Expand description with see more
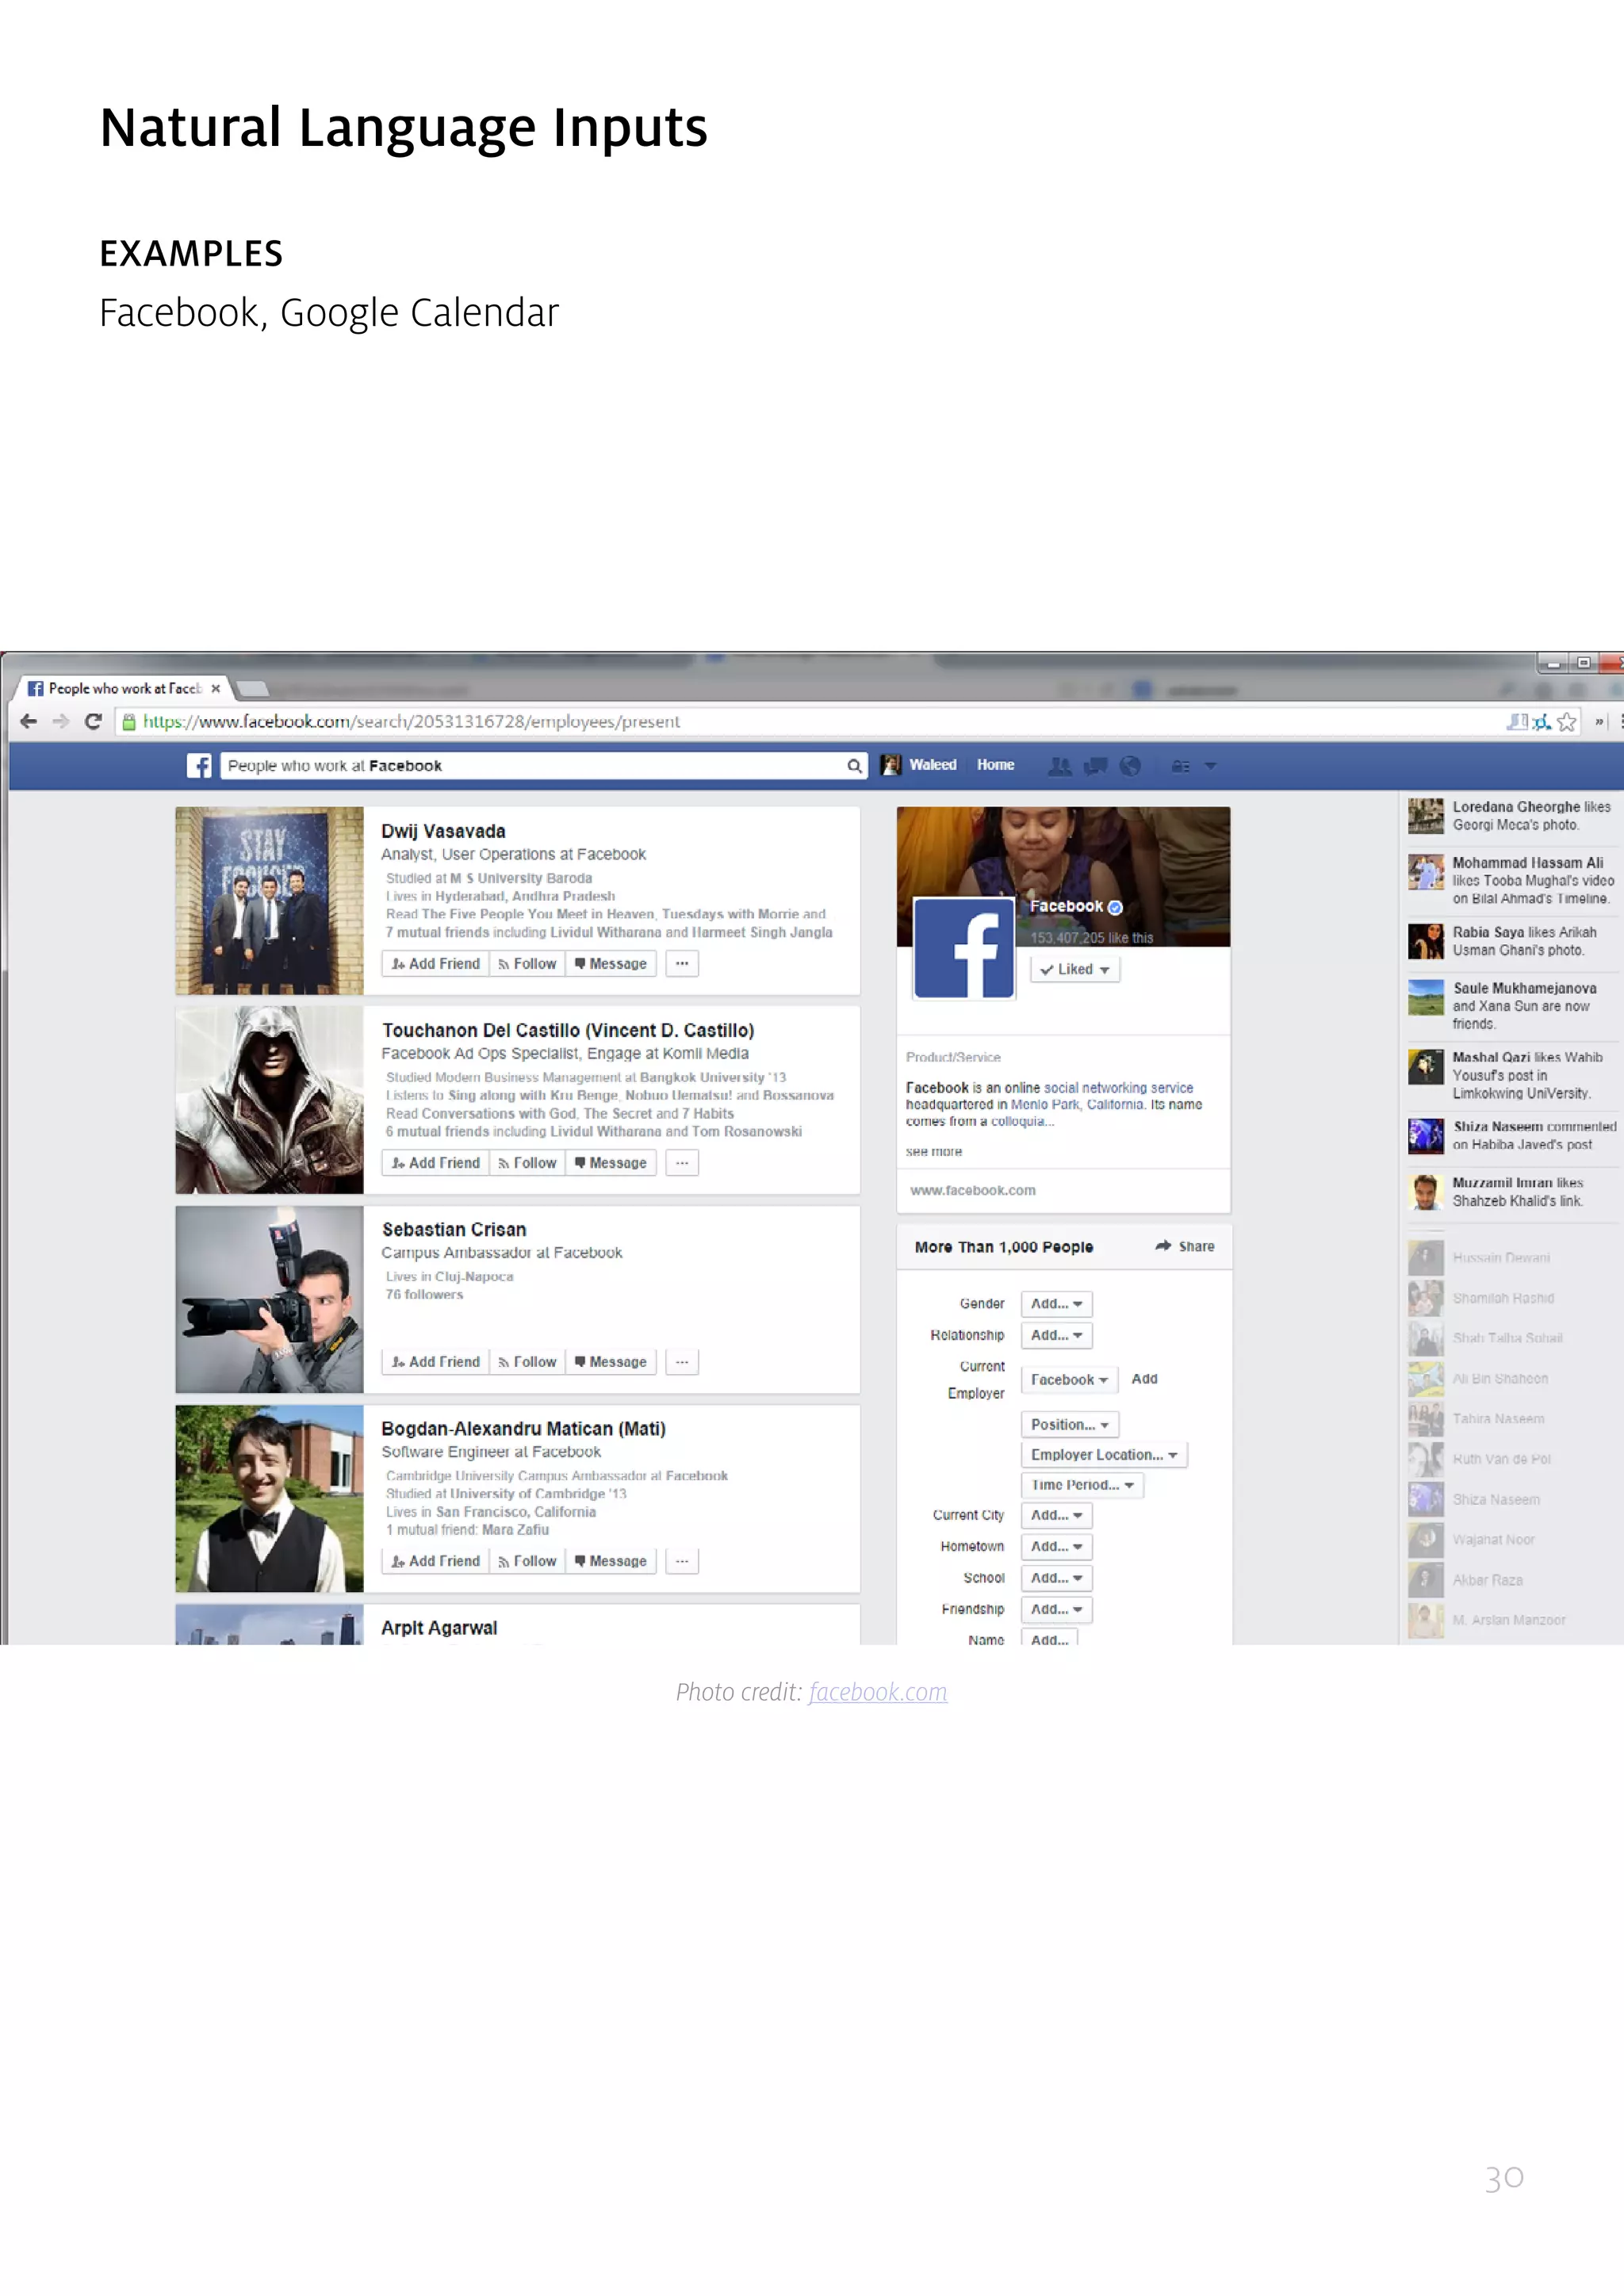1624x2296 pixels. tap(934, 1152)
